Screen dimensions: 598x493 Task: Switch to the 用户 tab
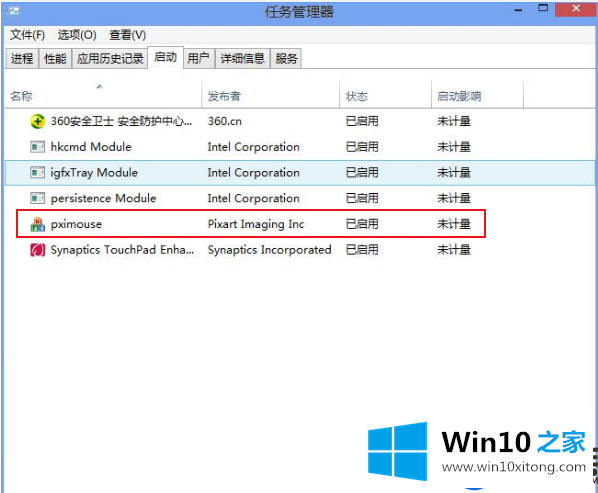pos(199,58)
